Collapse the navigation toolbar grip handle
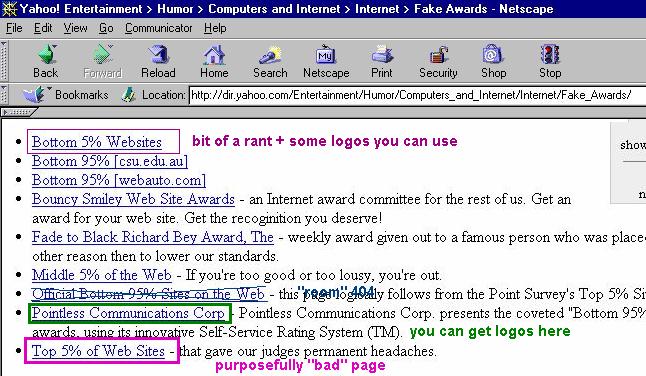The image size is (646, 376). pos(4,61)
